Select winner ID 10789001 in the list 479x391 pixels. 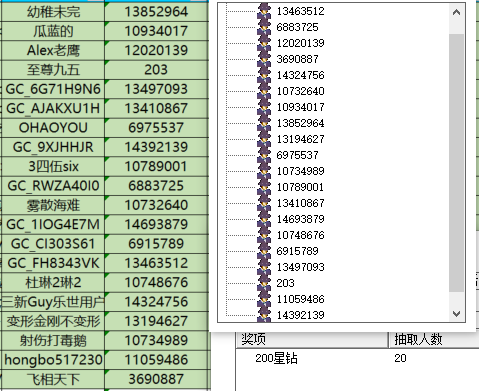coord(300,187)
